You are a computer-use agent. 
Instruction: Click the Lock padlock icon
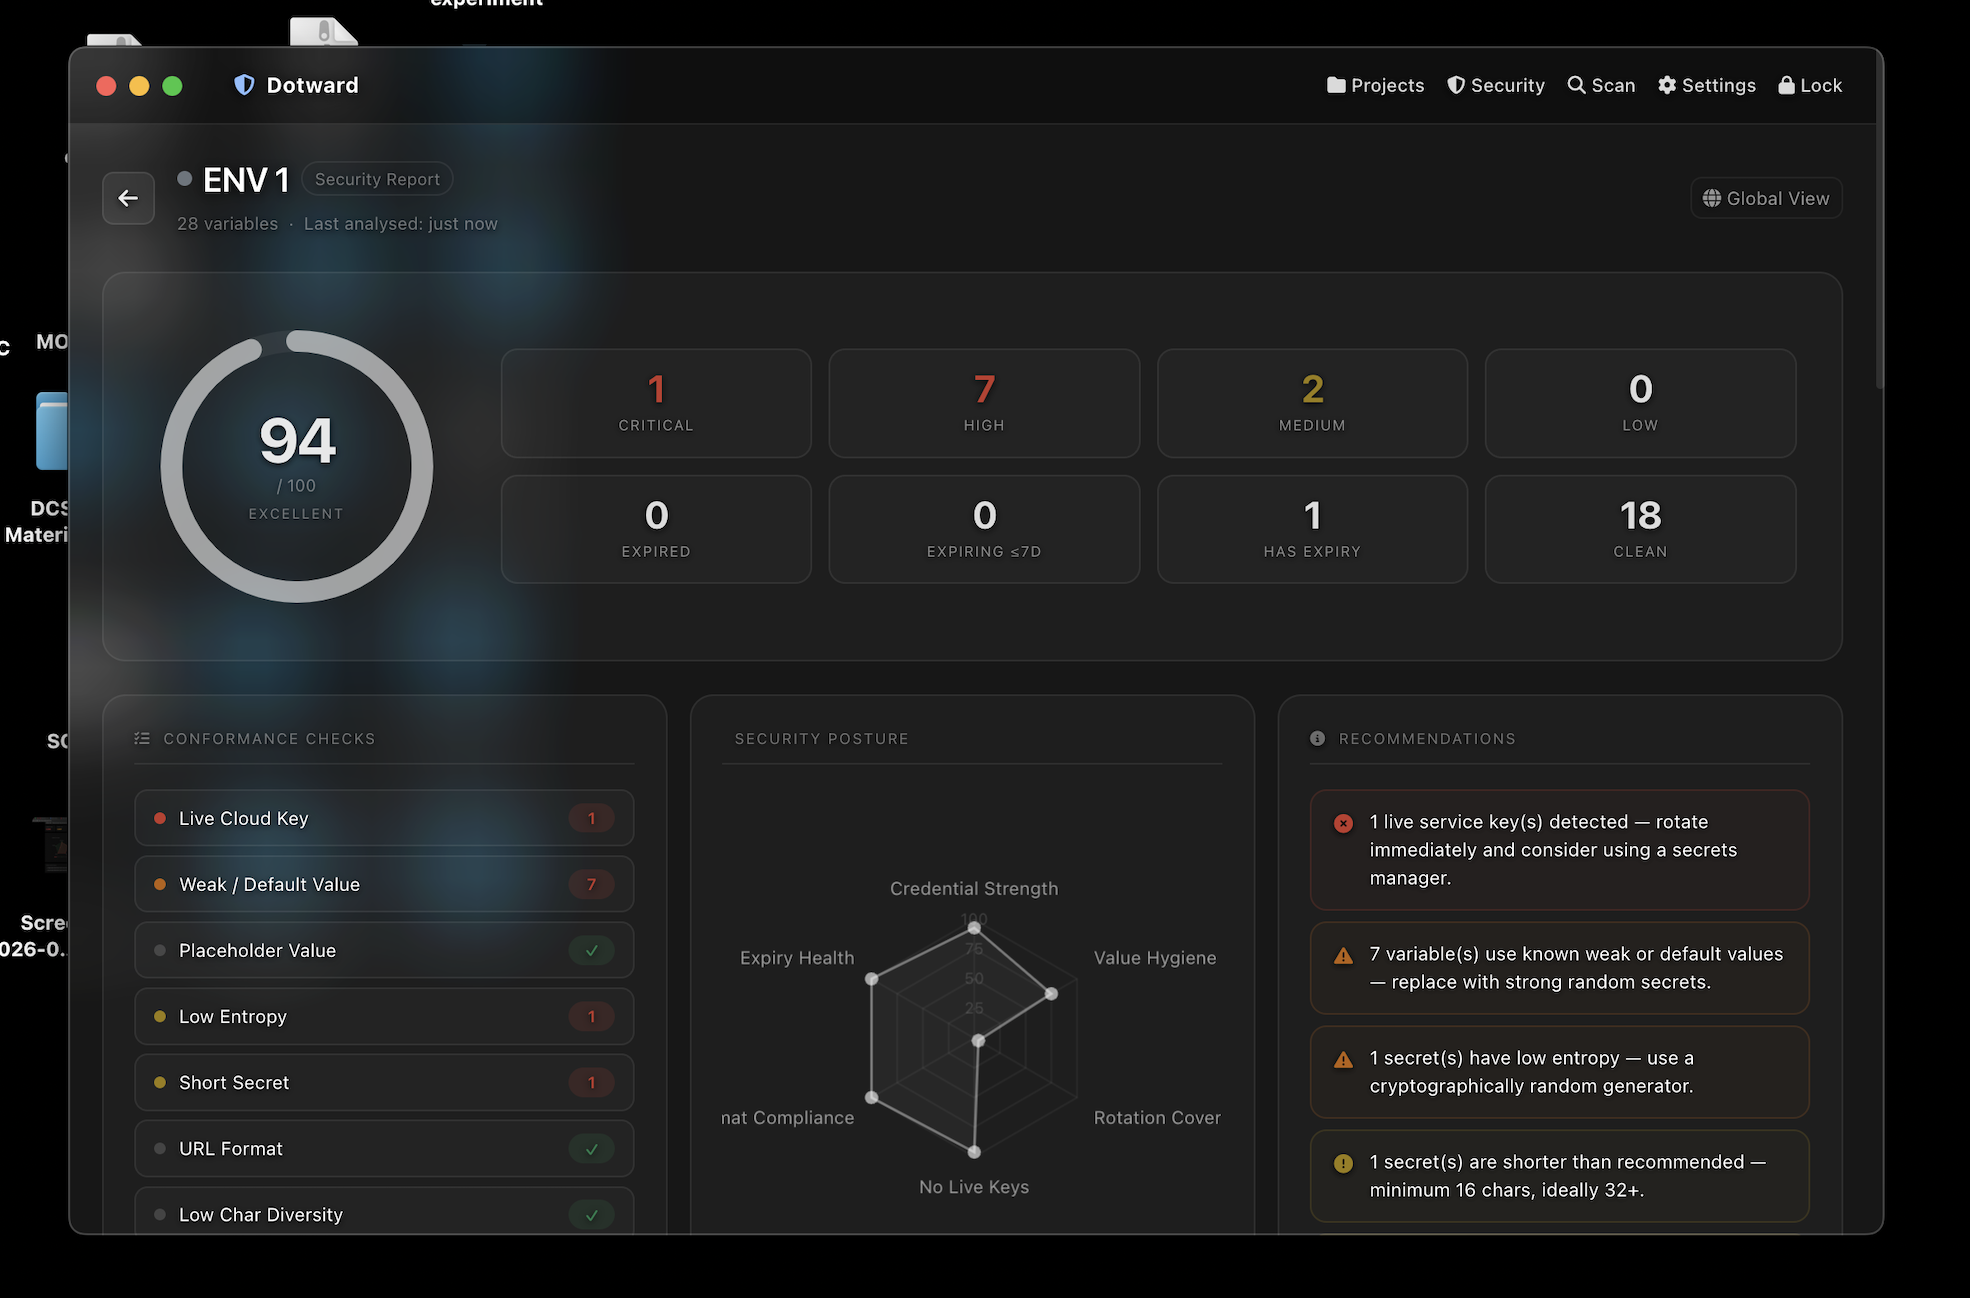pyautogui.click(x=1786, y=85)
